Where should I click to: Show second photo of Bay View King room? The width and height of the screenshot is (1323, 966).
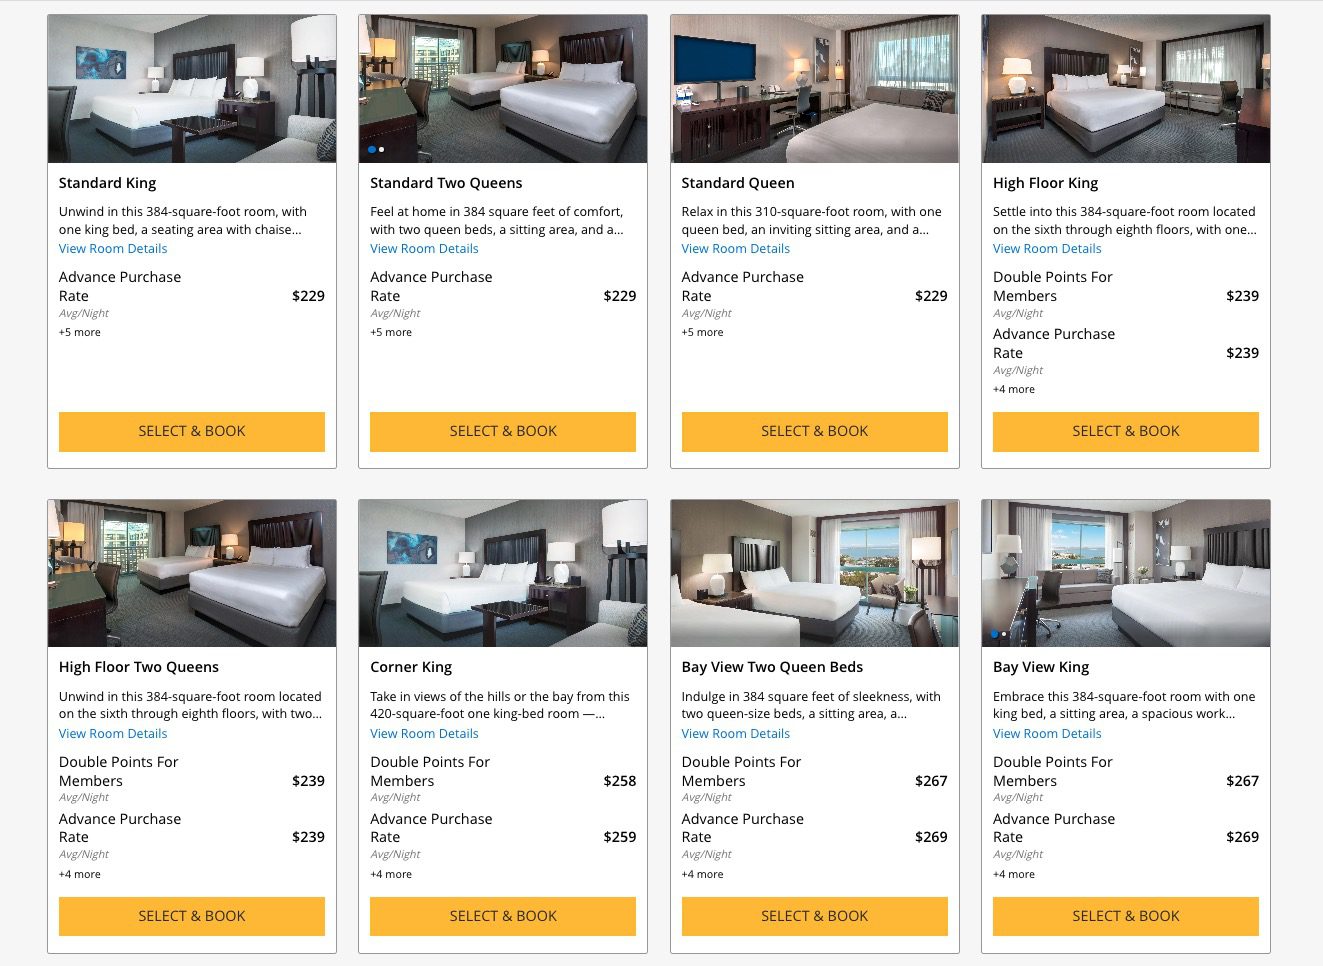point(1005,633)
